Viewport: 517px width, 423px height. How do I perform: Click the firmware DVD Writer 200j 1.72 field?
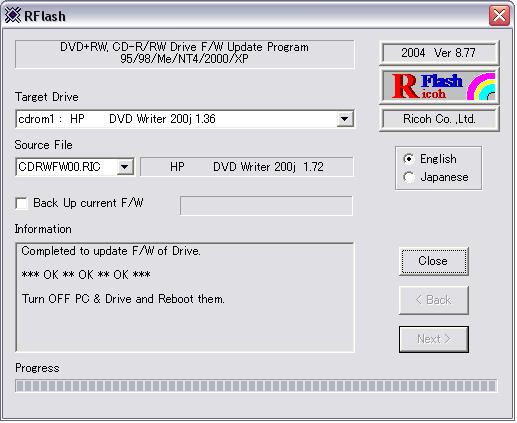pyautogui.click(x=247, y=167)
